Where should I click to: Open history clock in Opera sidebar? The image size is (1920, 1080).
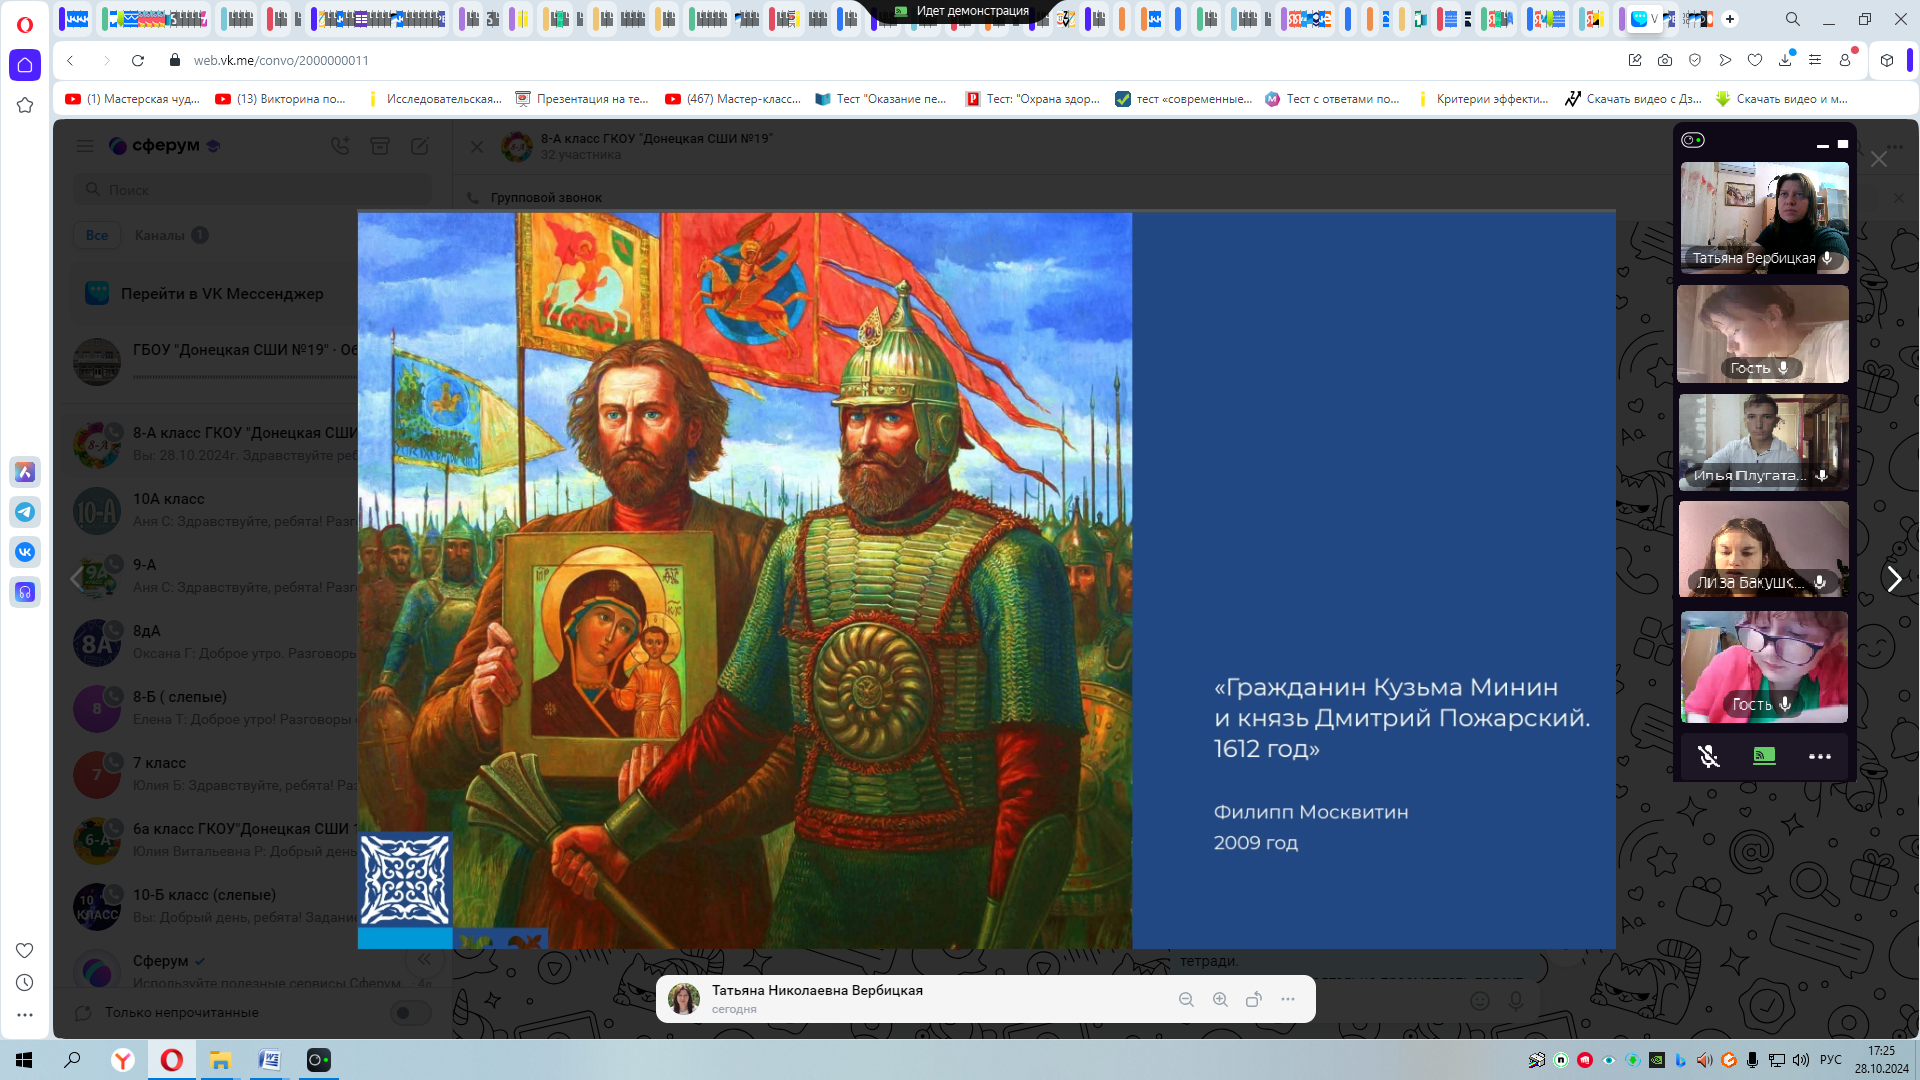pos(25,983)
